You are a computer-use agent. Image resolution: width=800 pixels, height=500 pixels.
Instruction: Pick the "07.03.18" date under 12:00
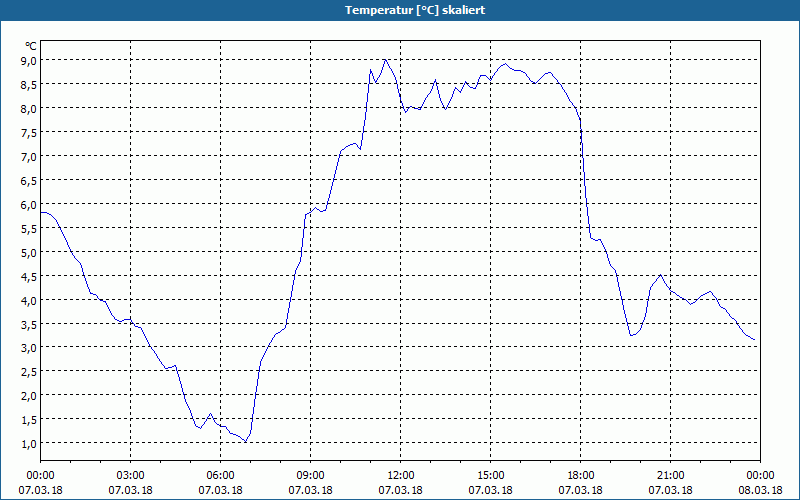tap(401, 490)
